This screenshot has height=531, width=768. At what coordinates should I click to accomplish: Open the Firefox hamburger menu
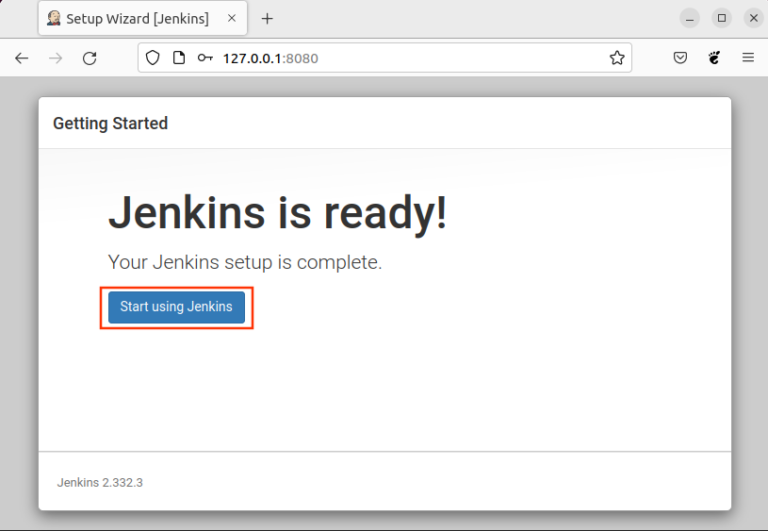(x=748, y=58)
